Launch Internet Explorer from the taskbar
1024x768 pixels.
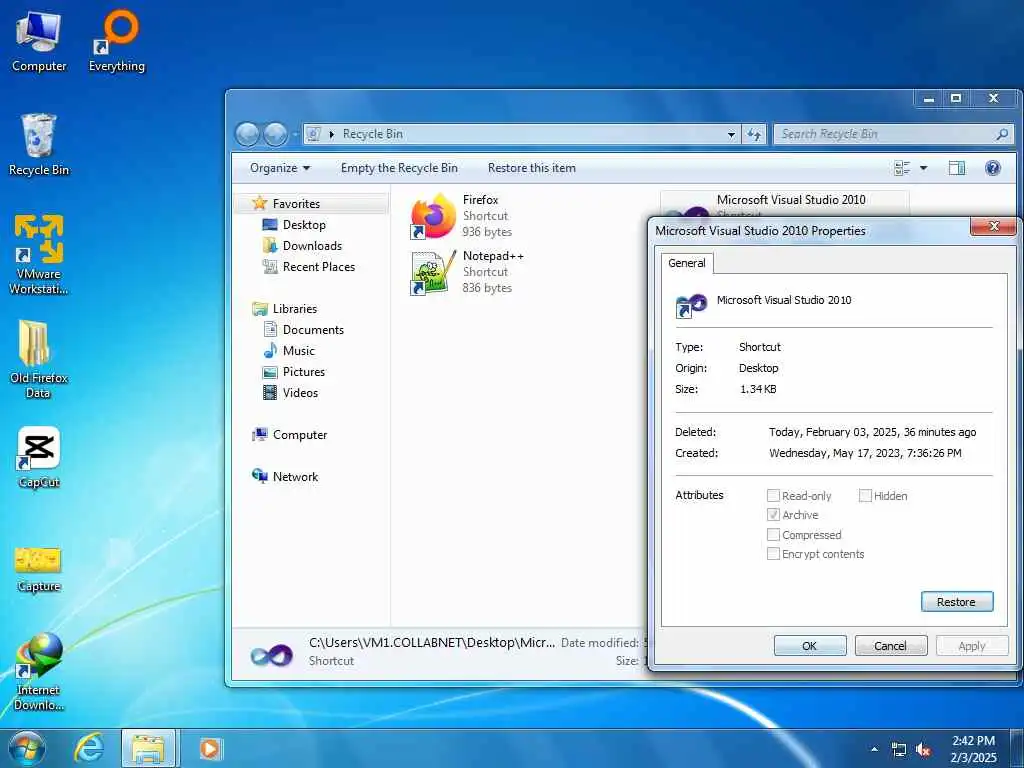[x=89, y=748]
